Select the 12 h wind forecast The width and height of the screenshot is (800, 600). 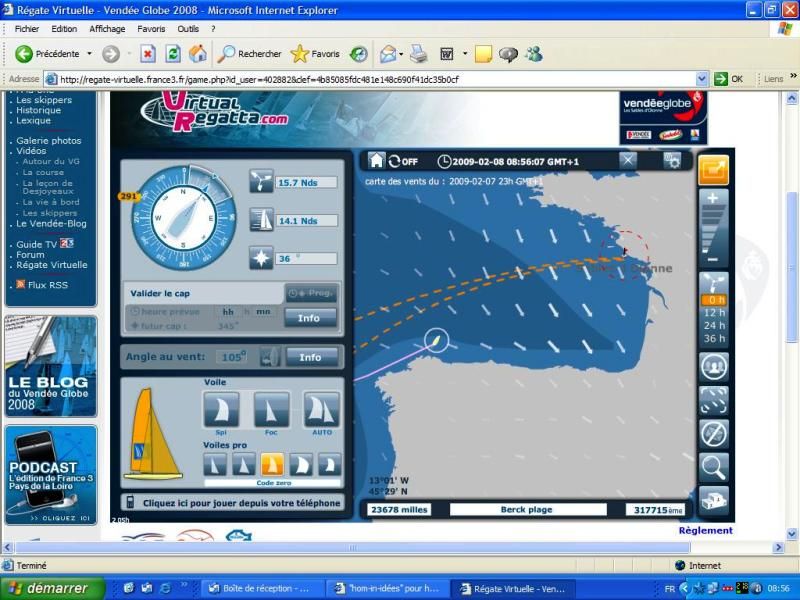(714, 313)
